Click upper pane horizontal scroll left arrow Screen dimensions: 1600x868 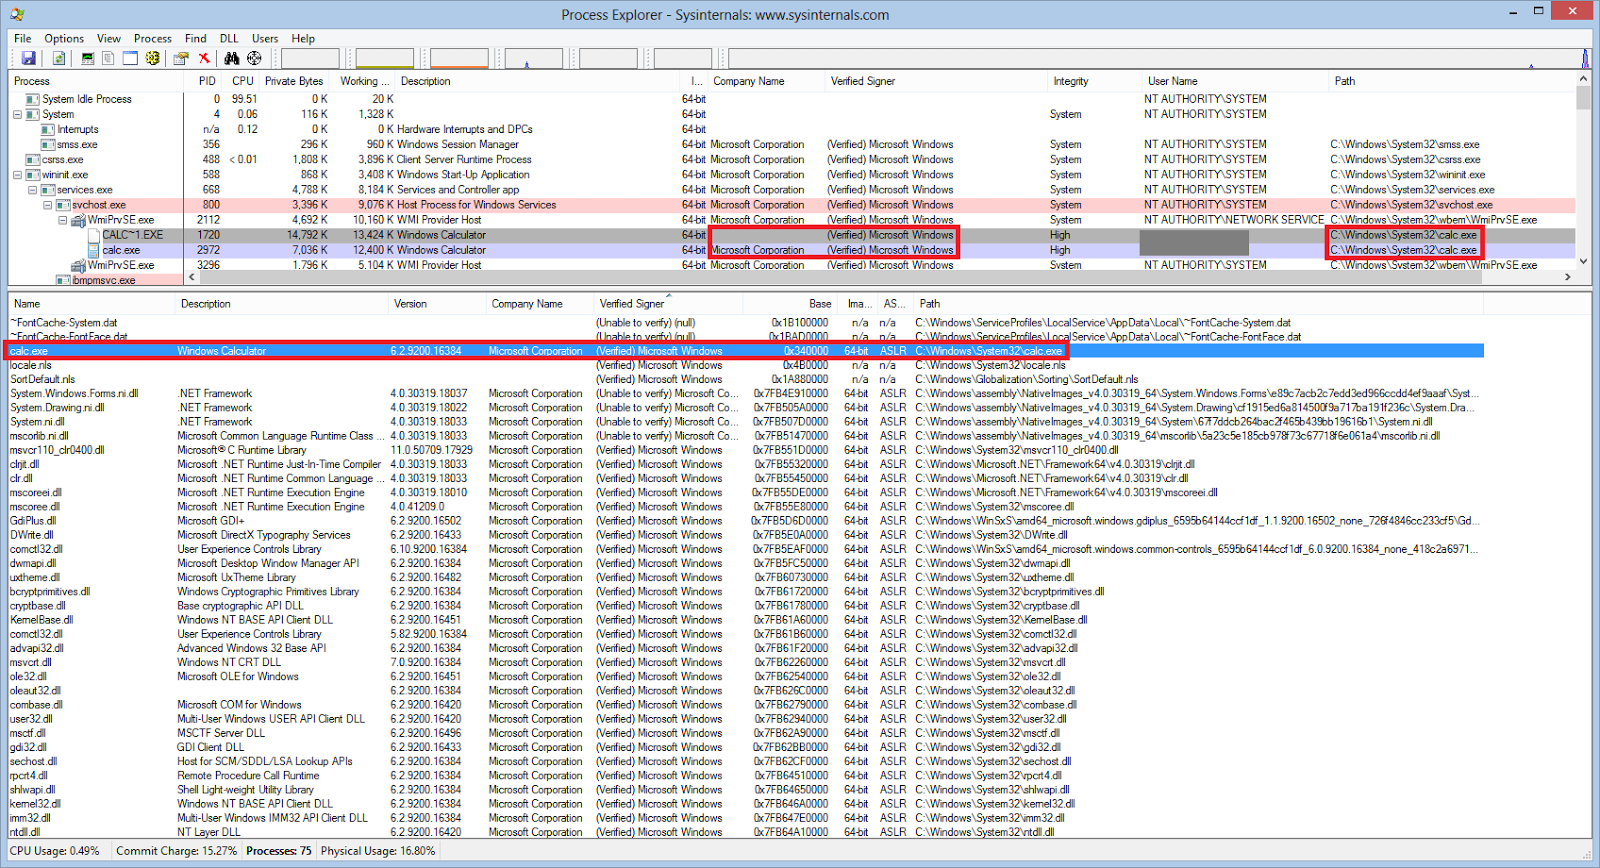click(x=192, y=278)
